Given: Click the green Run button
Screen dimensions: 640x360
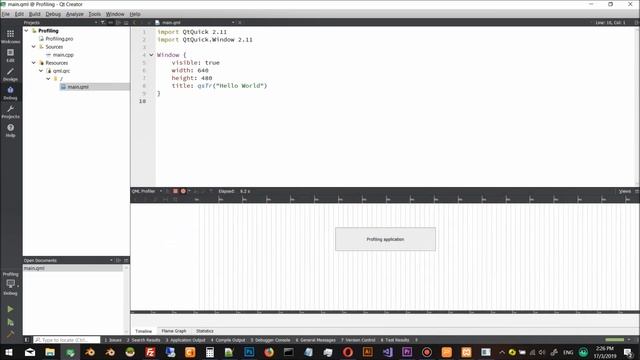Looking at the screenshot, I should (10, 309).
